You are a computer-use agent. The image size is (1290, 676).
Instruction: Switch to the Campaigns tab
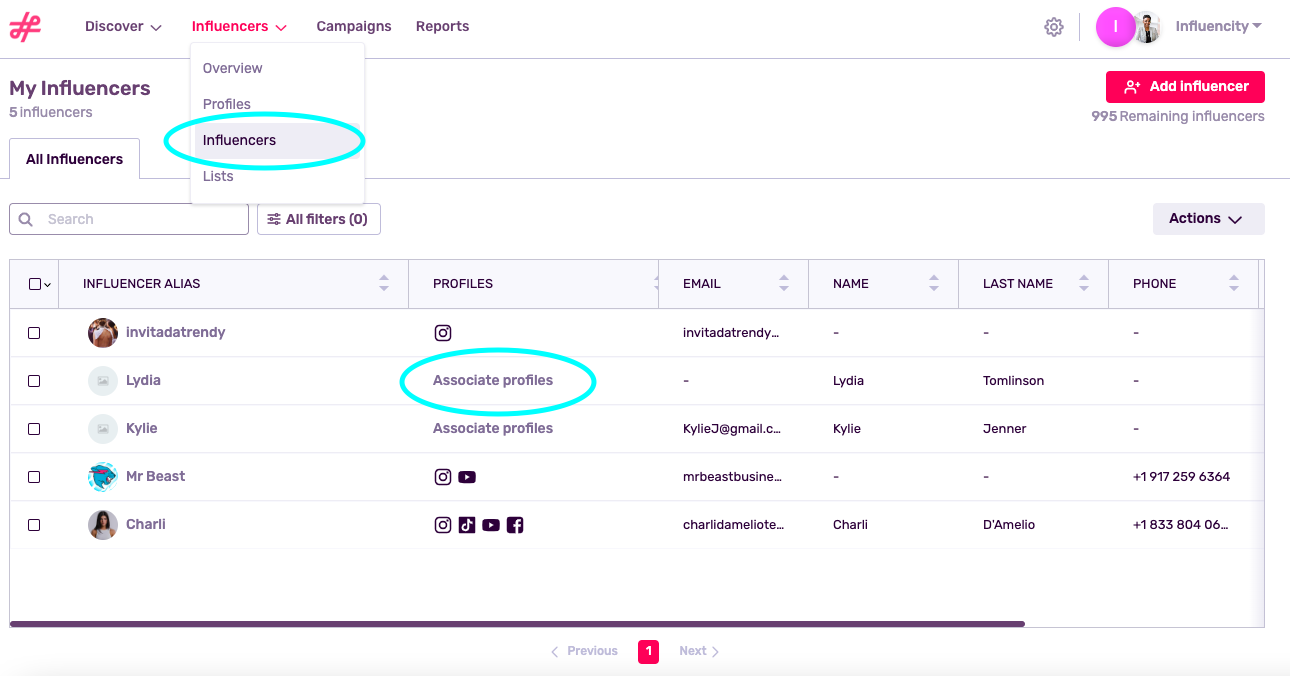(x=353, y=26)
